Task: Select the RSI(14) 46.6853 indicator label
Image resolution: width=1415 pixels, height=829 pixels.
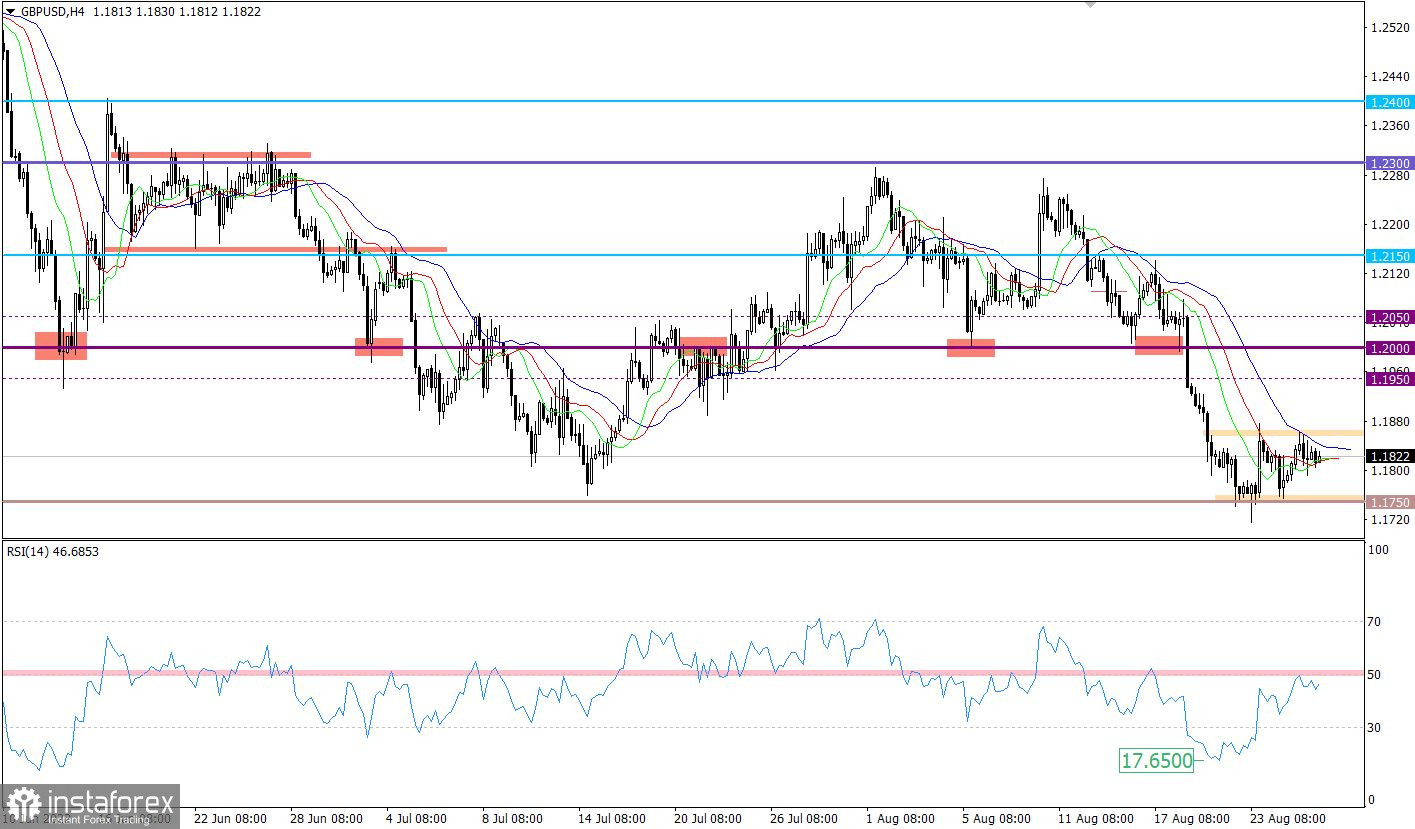Action: (53, 551)
